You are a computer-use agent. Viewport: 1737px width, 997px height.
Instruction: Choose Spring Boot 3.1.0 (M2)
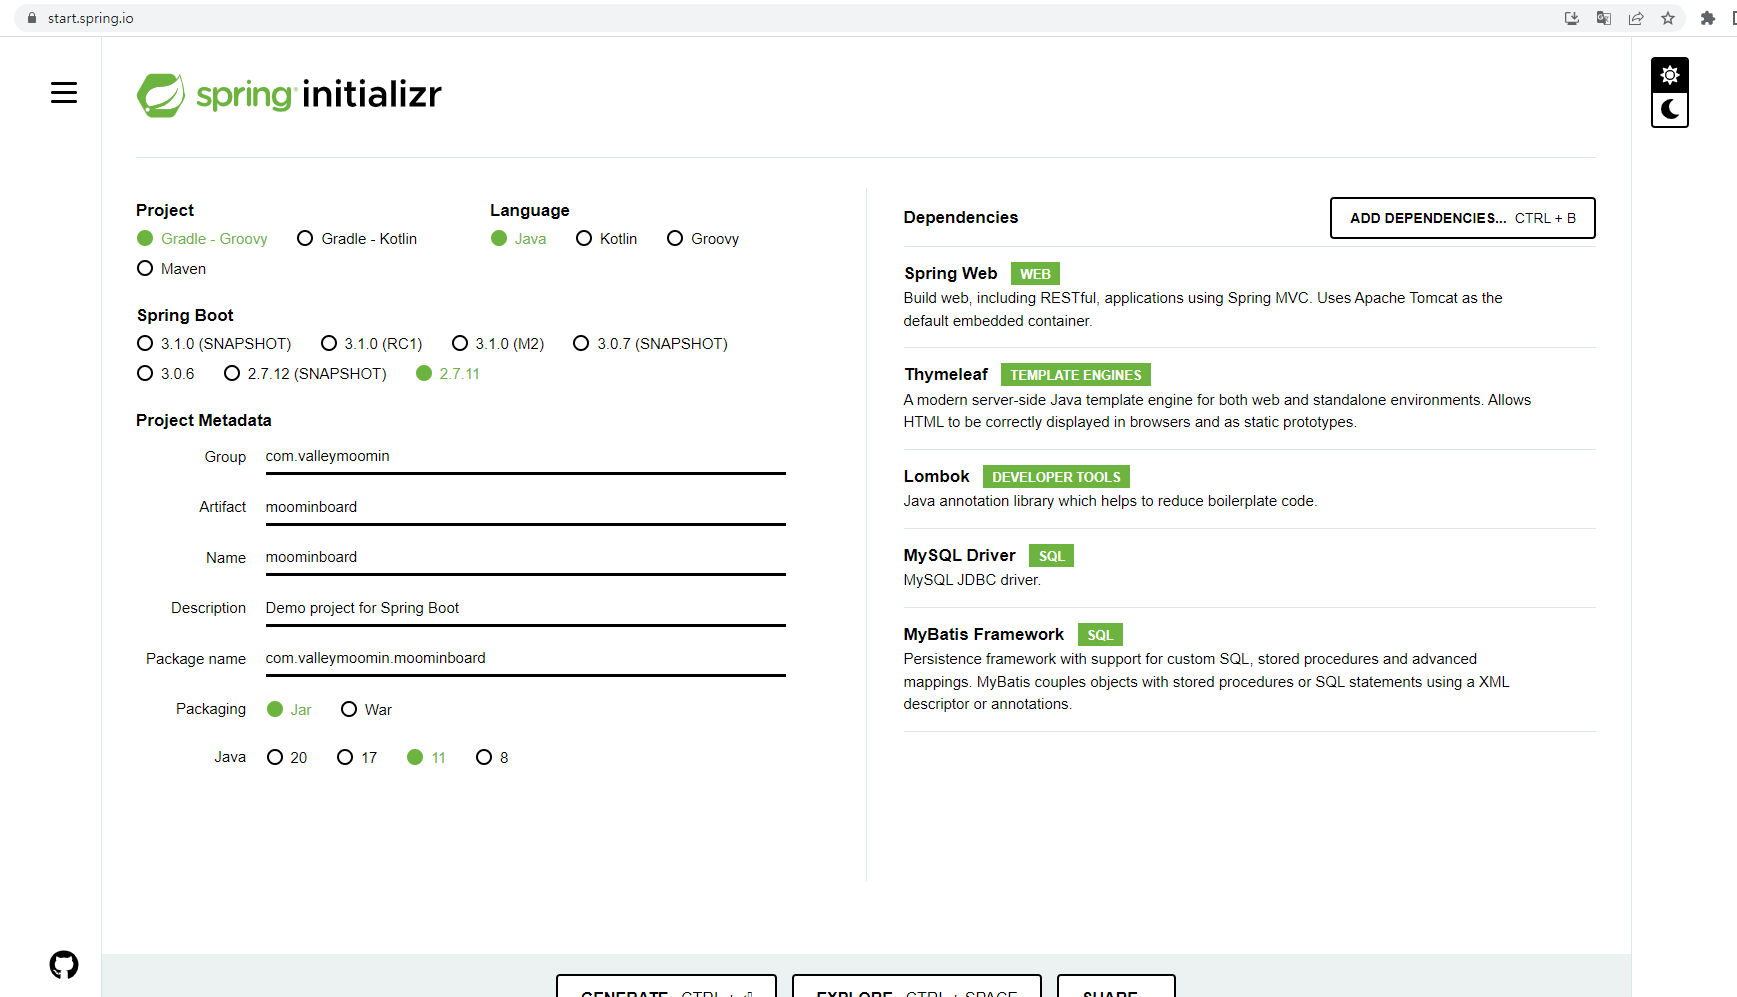click(x=498, y=343)
